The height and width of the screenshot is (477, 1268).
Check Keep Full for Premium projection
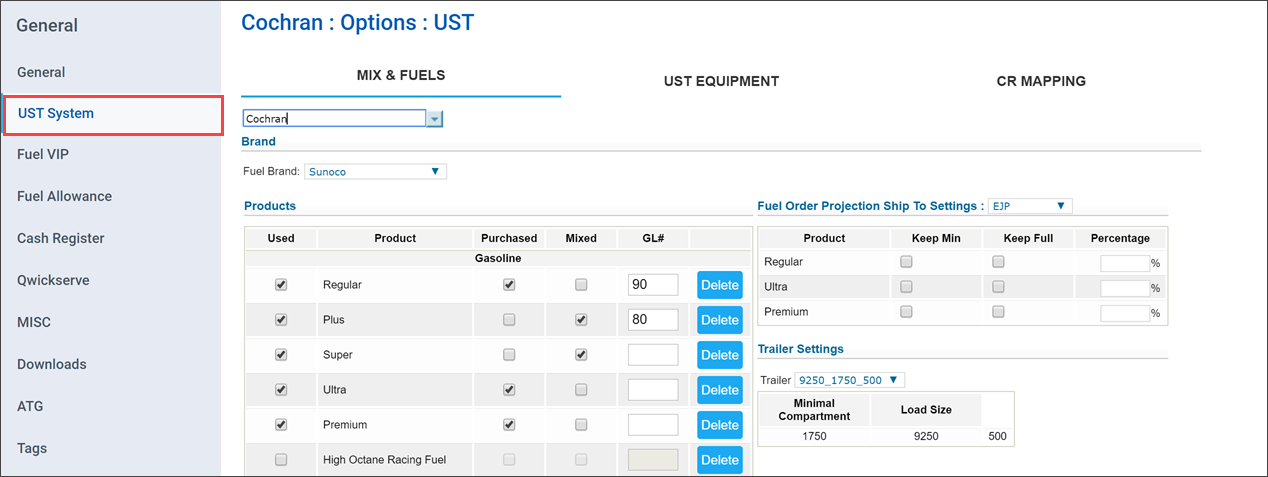click(x=997, y=312)
